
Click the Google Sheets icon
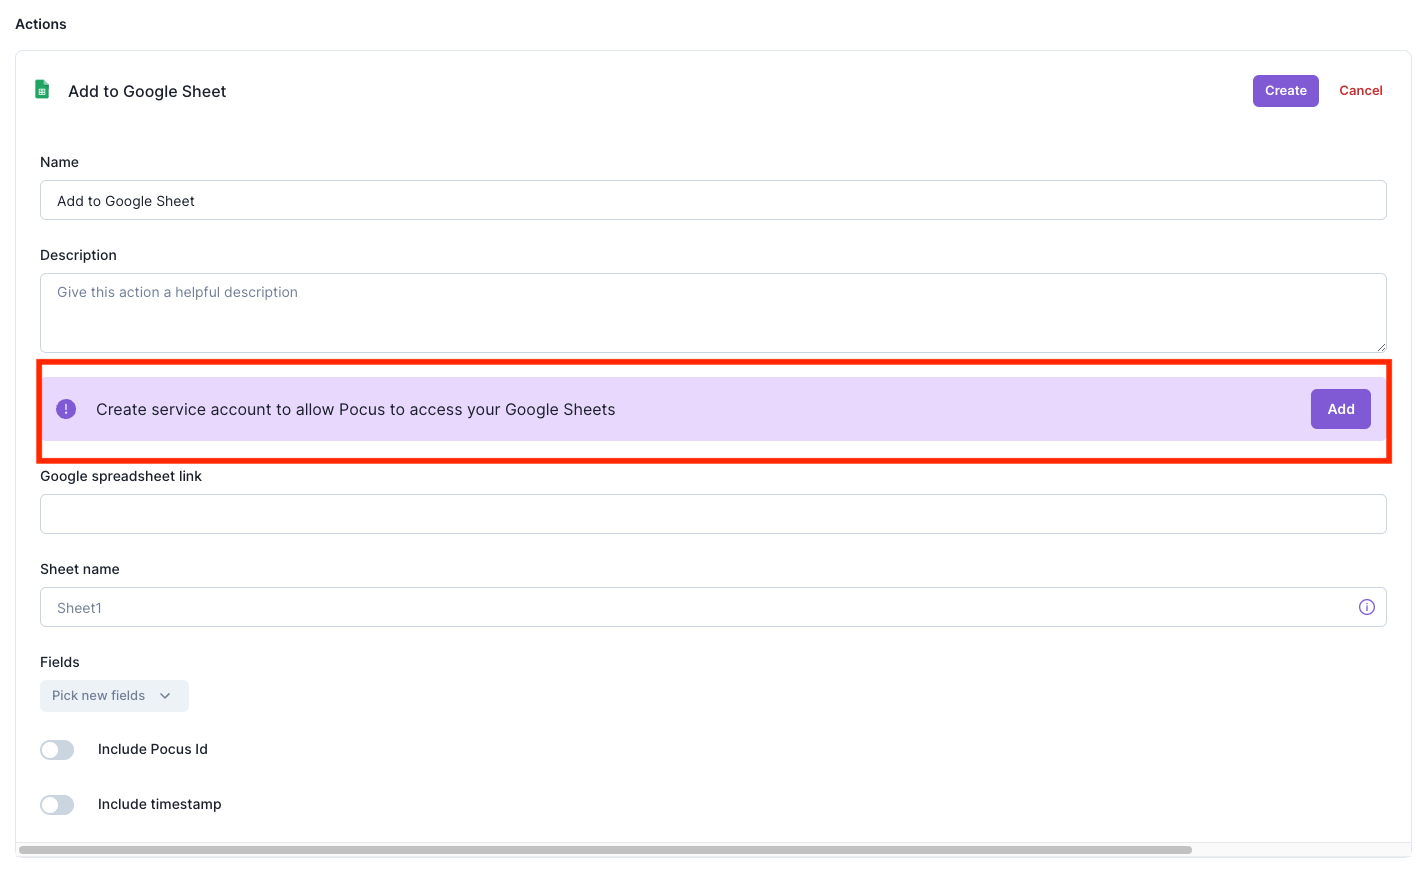(42, 90)
